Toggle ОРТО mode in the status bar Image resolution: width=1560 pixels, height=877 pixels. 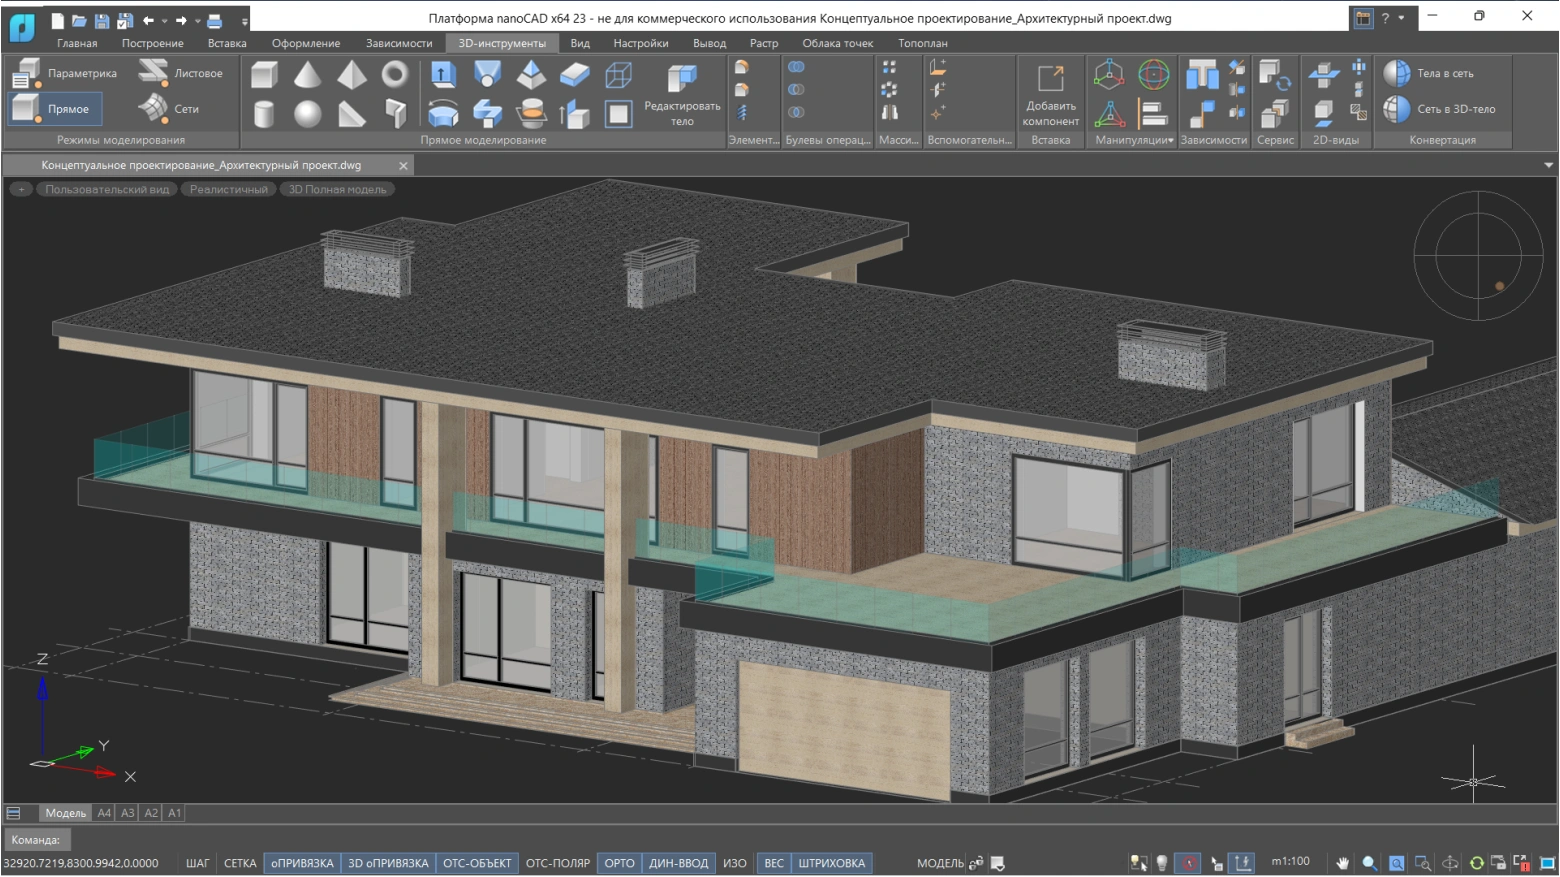[x=619, y=863]
